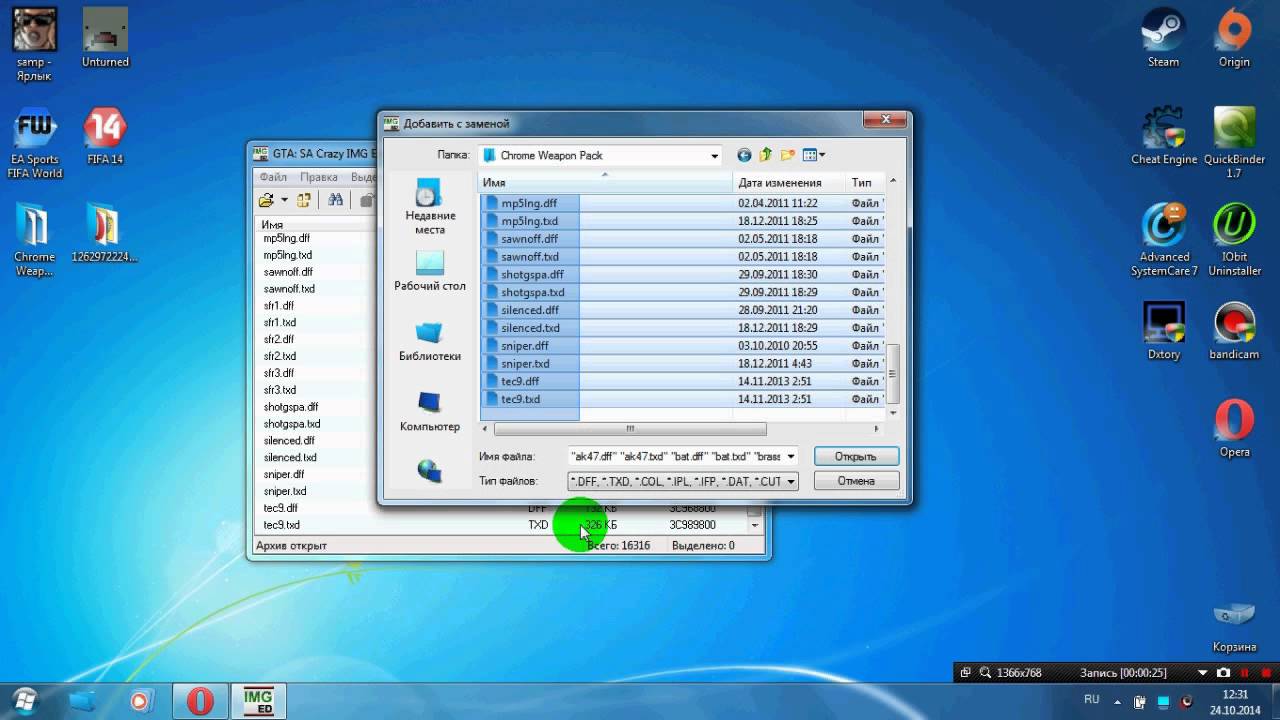Click the Windows Start button

[x=26, y=700]
